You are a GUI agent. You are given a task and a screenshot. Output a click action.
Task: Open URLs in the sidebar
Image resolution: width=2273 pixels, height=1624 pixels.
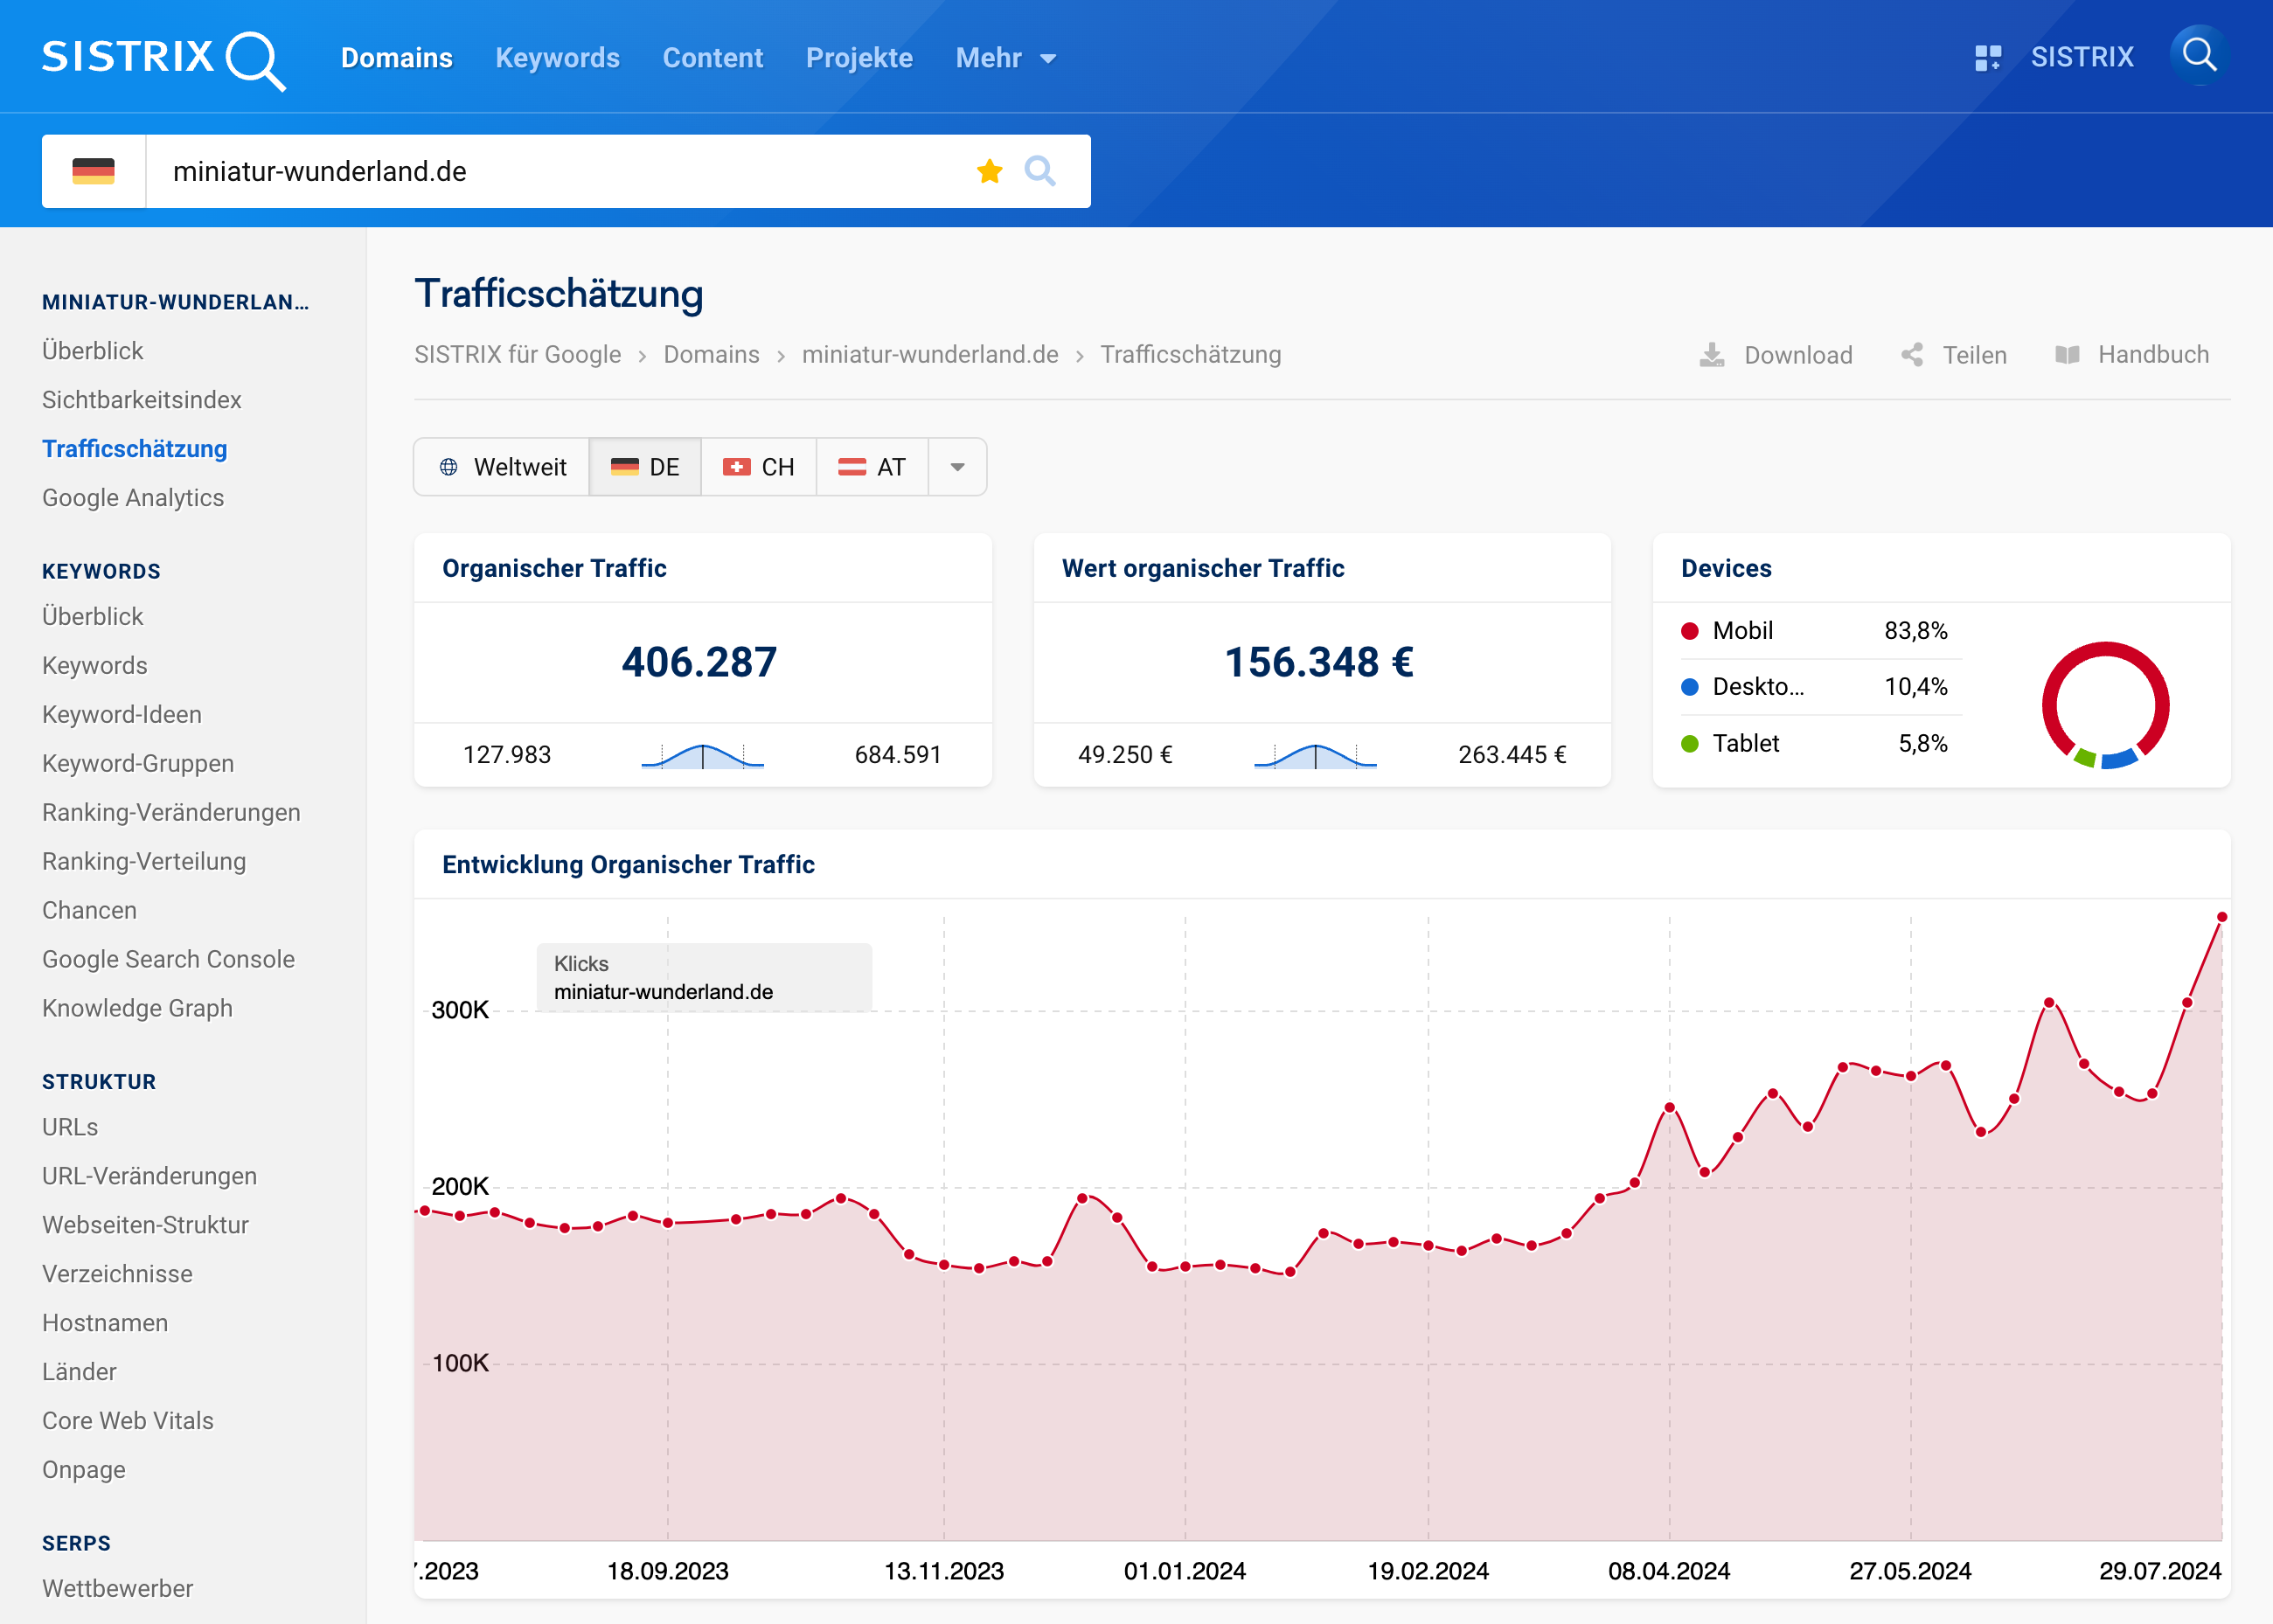pyautogui.click(x=70, y=1128)
